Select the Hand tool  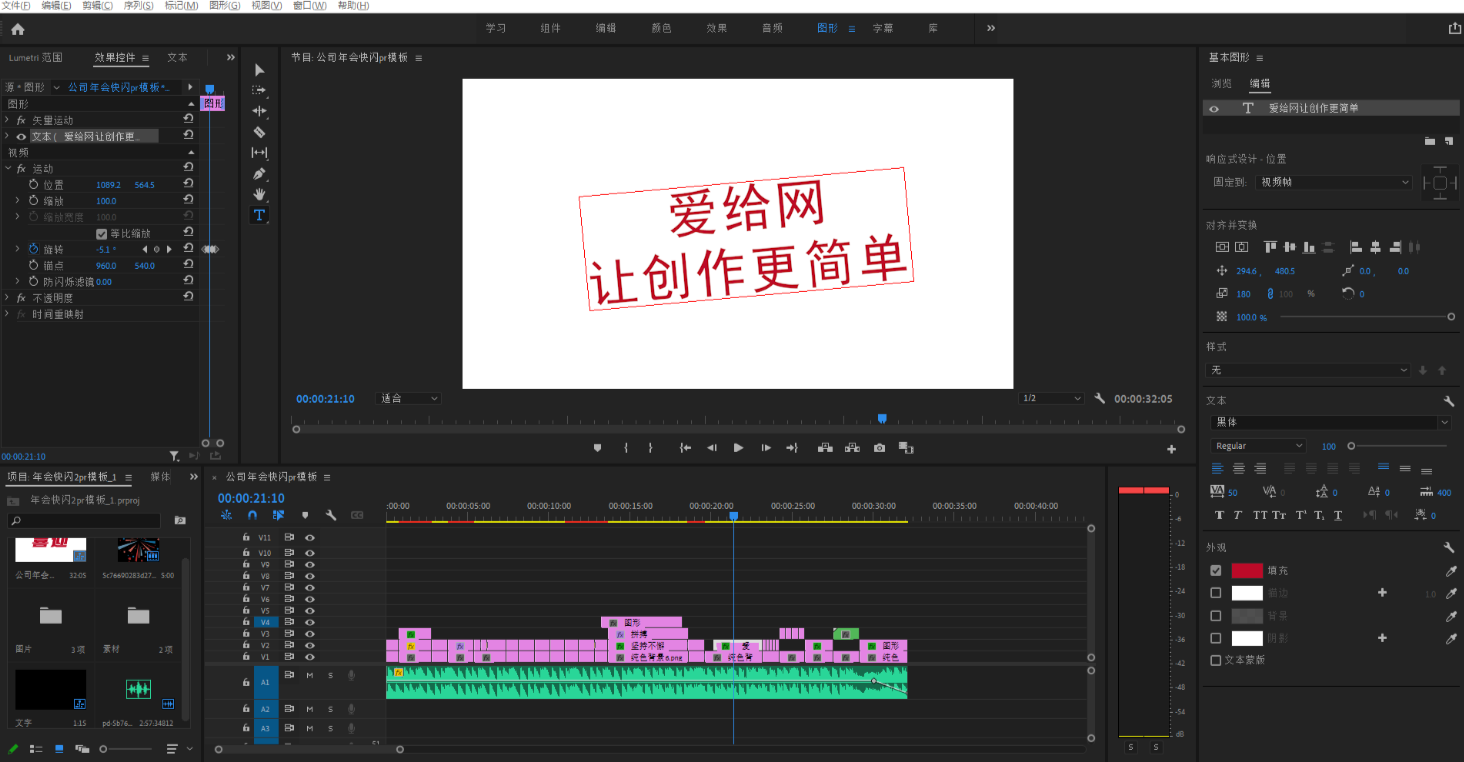click(259, 194)
